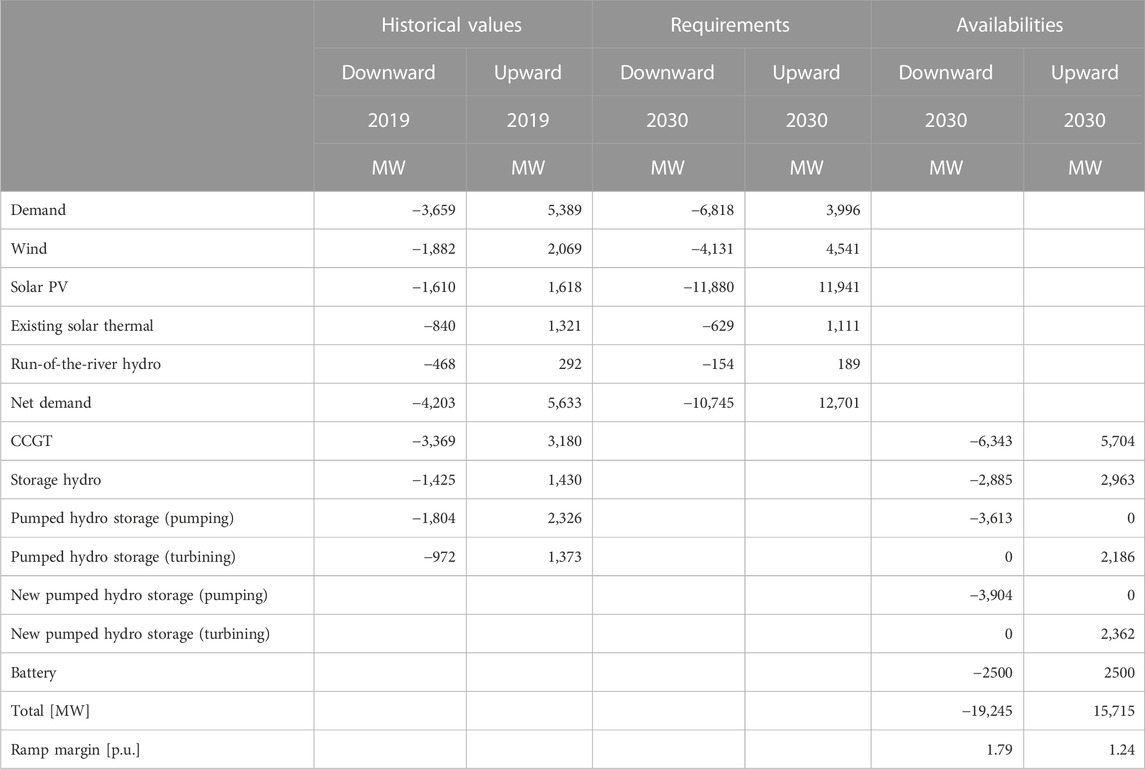Click the 'Requirements' column header
Screen dimensions: 1145x769
pyautogui.click(x=729, y=25)
